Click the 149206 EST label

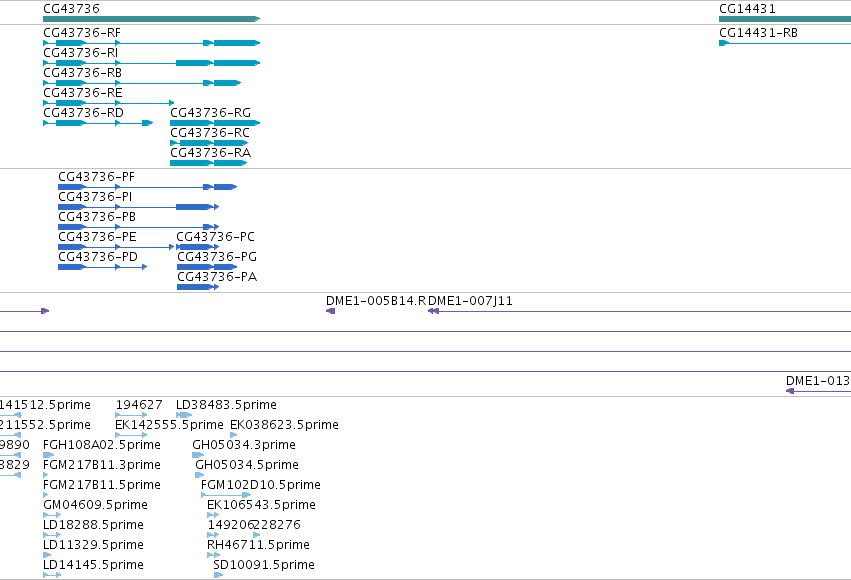[x=231, y=525]
